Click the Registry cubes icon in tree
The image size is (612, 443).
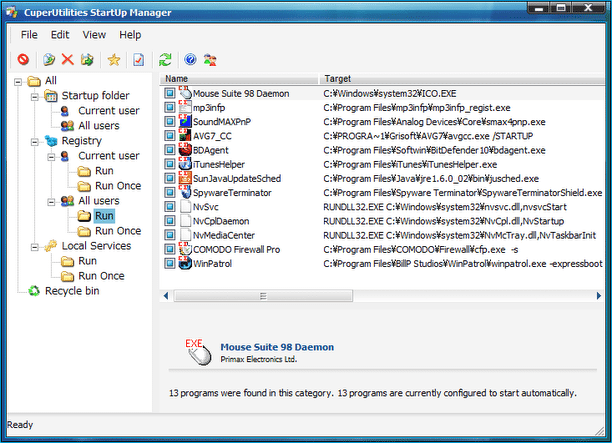(x=51, y=141)
